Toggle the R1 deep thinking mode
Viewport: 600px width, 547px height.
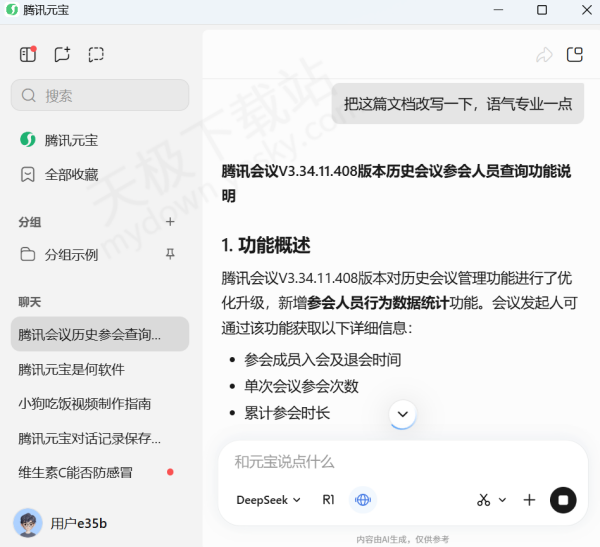(328, 500)
